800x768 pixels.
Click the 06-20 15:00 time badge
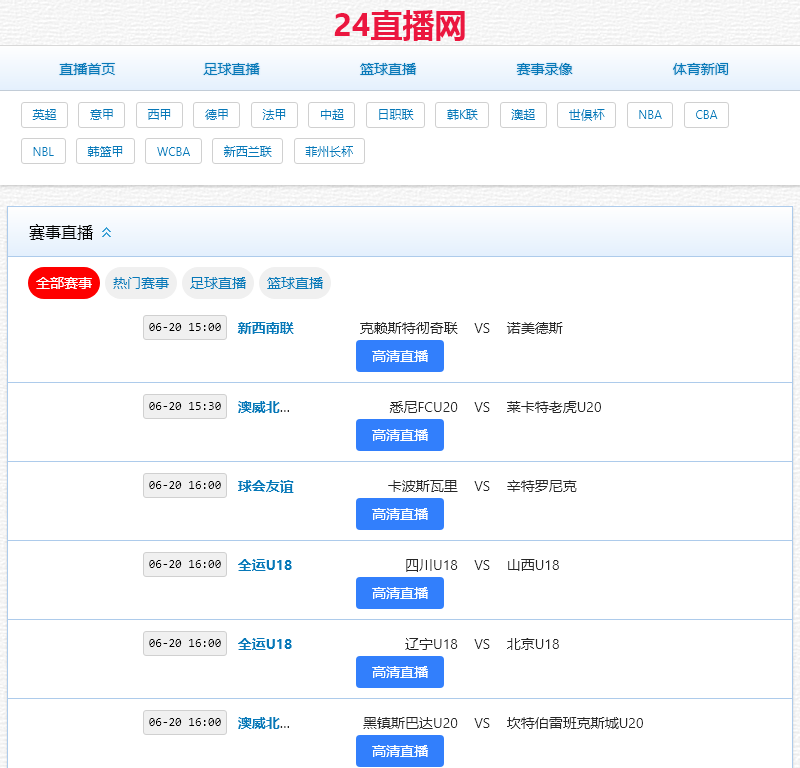tap(185, 327)
